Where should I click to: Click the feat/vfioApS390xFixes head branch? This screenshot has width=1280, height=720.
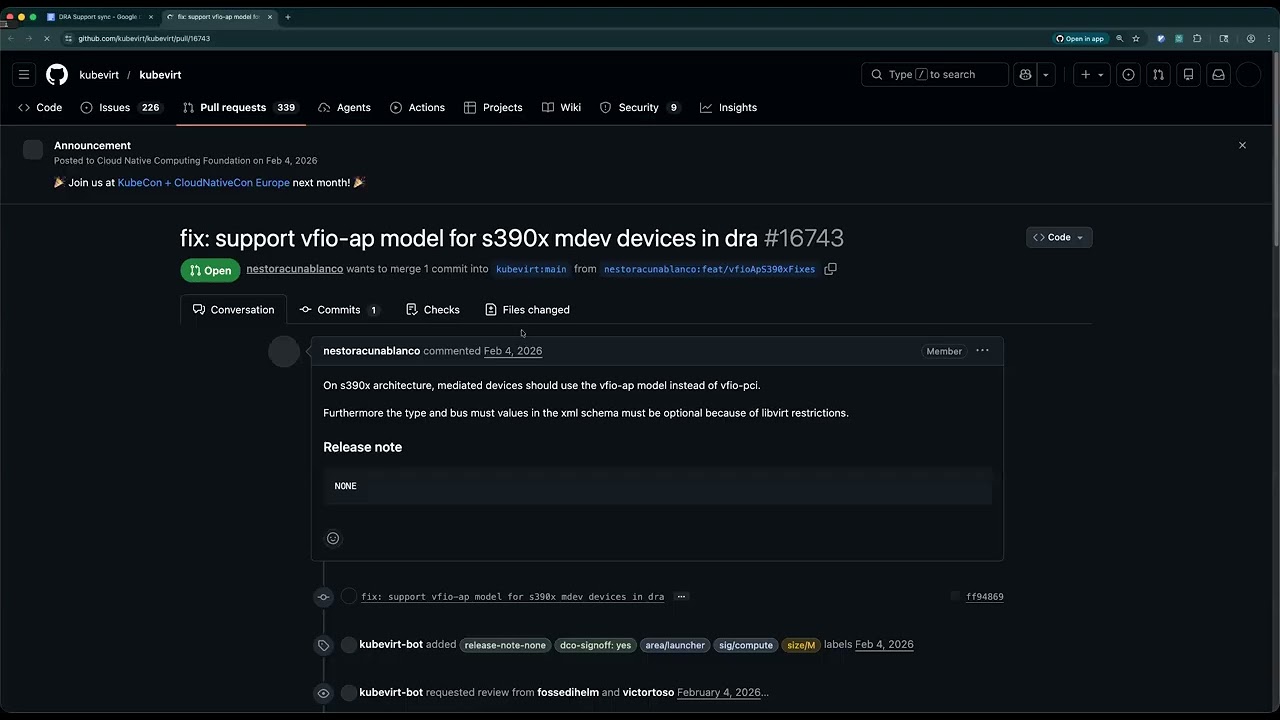pyautogui.click(x=709, y=269)
